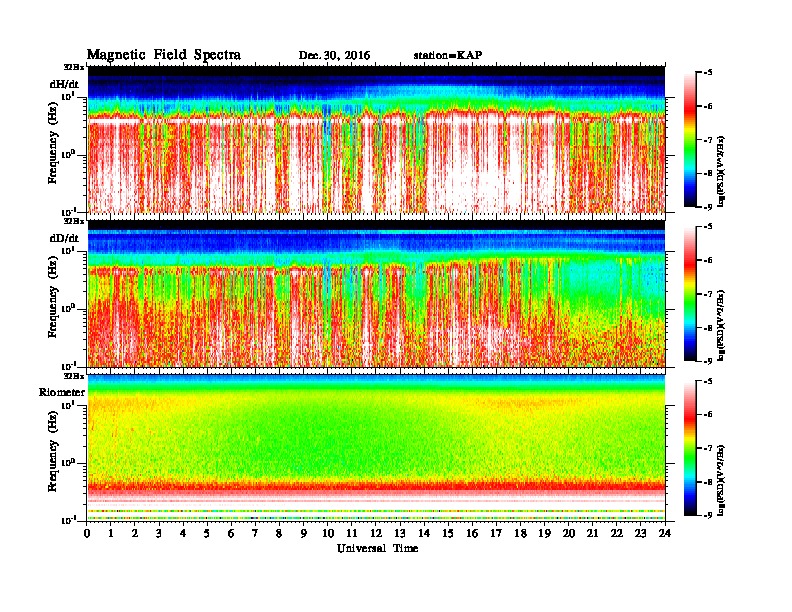
Task: Click the log(PSD) label beside dH/dt color scale
Action: click(x=722, y=171)
